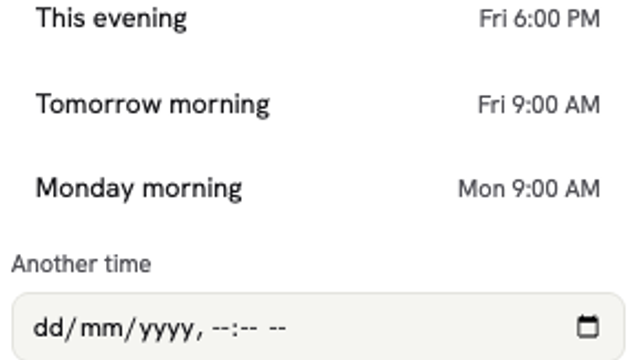
Task: Click empty space inside the date-time field
Action: pos(427,327)
